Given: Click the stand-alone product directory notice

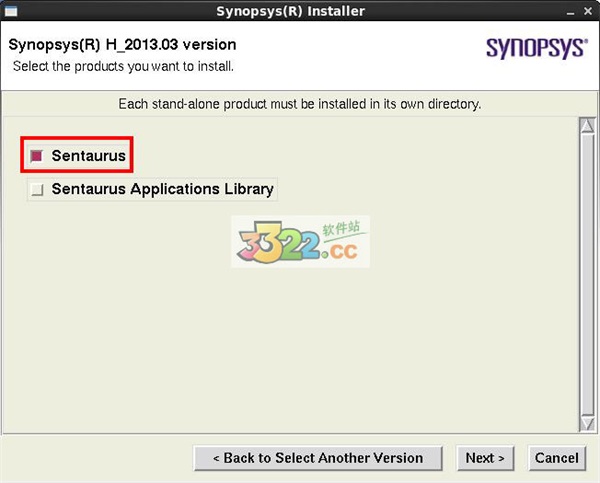Looking at the screenshot, I should pos(300,104).
